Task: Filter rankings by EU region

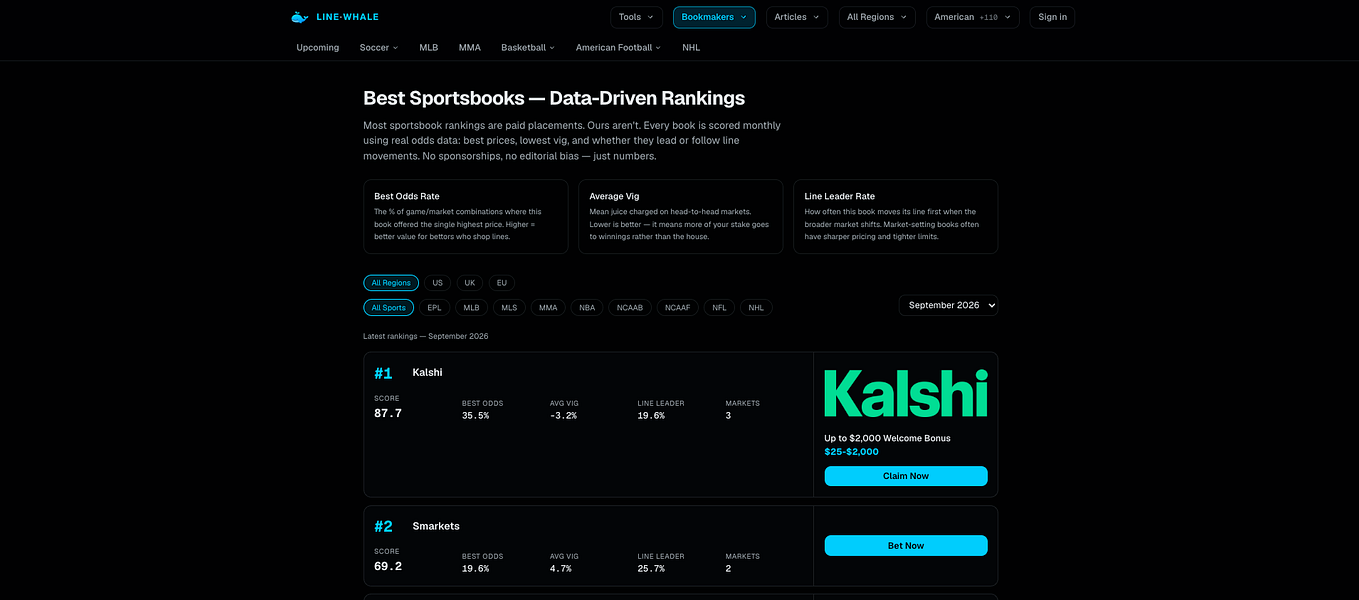Action: (x=502, y=283)
